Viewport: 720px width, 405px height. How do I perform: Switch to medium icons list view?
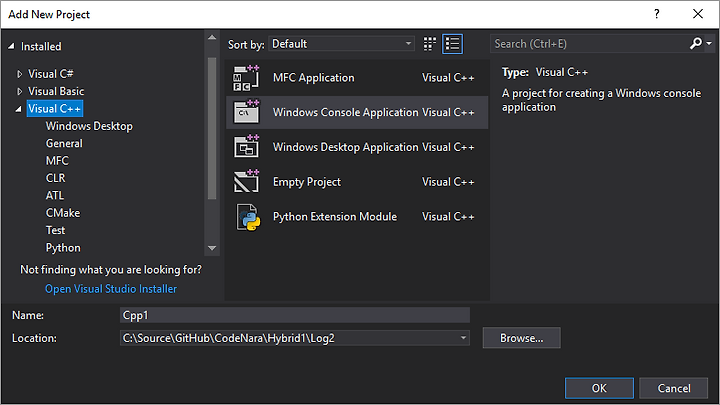[x=452, y=44]
